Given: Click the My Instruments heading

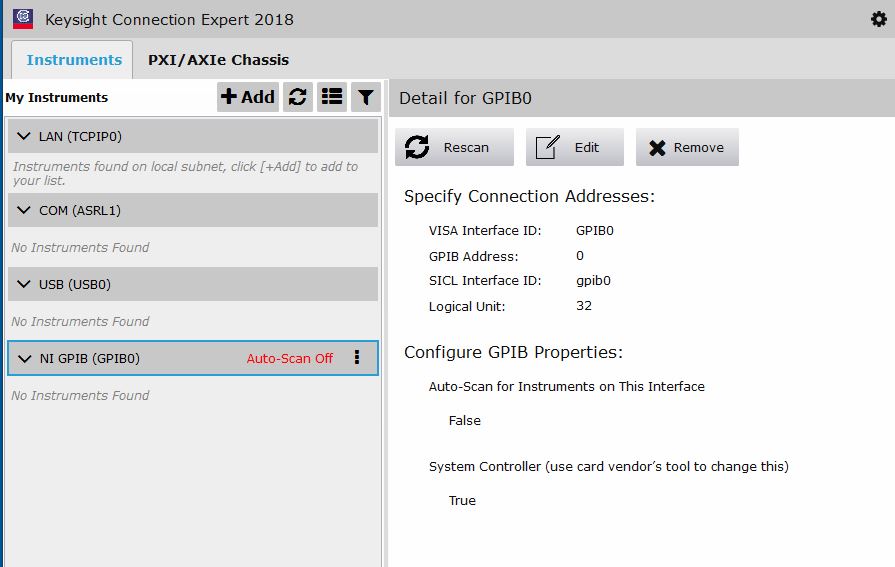Looking at the screenshot, I should [57, 98].
